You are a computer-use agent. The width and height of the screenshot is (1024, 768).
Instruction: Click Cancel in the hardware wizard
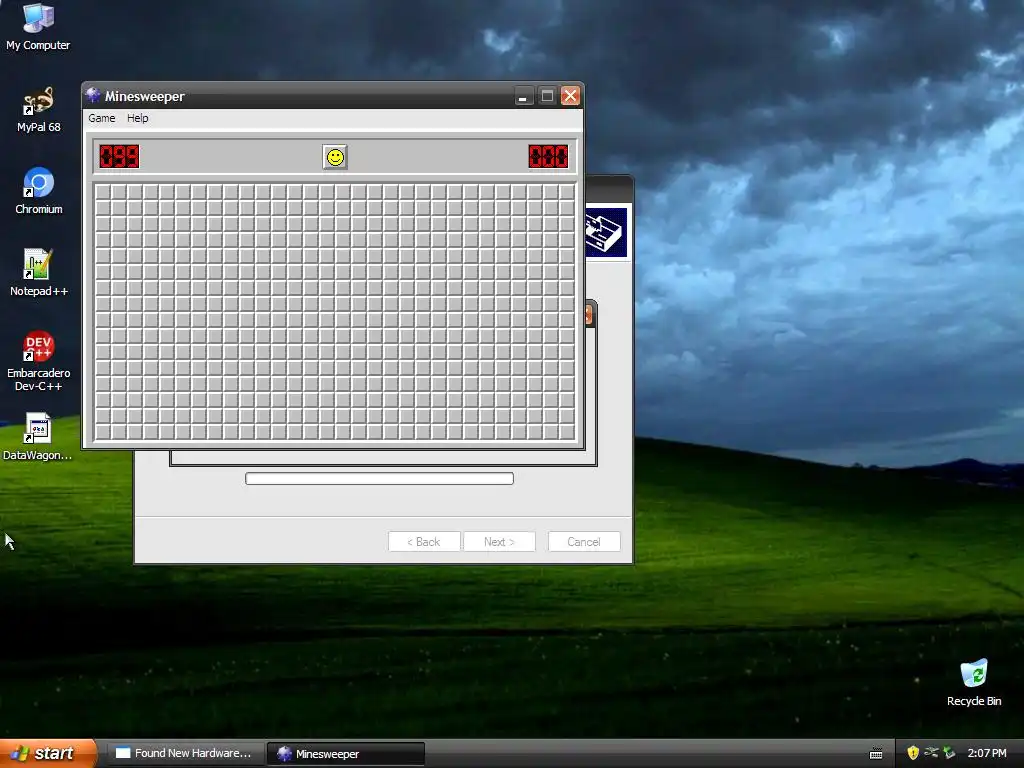pos(584,541)
